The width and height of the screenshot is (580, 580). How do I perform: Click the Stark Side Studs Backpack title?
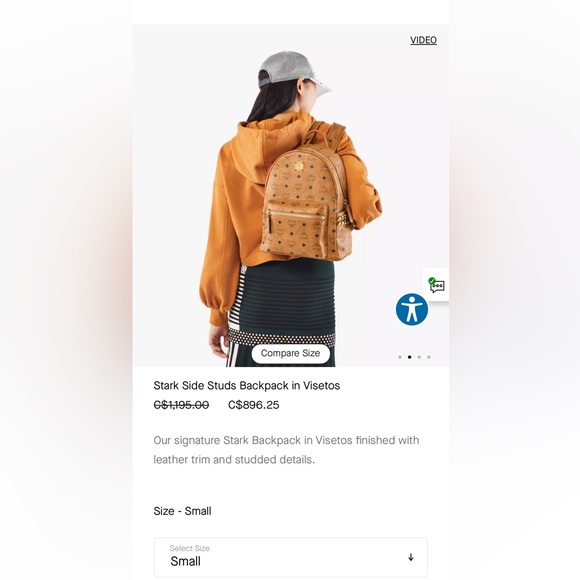click(247, 386)
